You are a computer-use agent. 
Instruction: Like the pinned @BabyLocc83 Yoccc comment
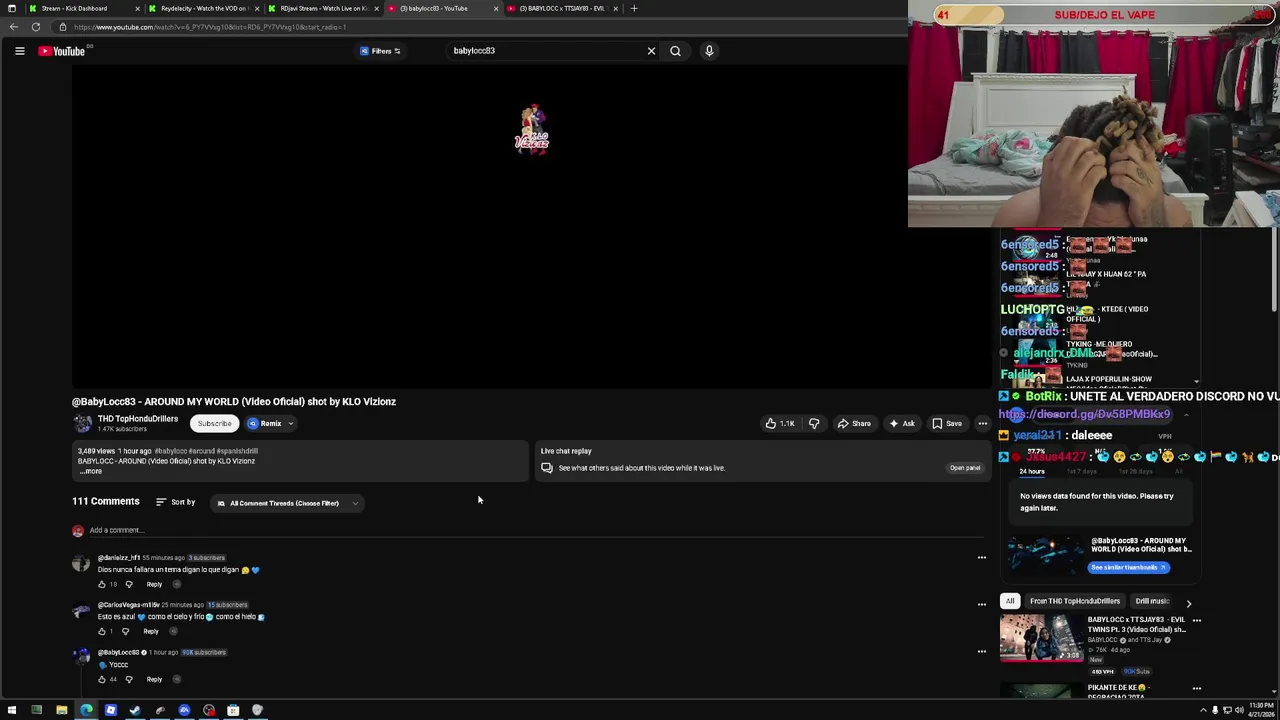click(x=102, y=679)
